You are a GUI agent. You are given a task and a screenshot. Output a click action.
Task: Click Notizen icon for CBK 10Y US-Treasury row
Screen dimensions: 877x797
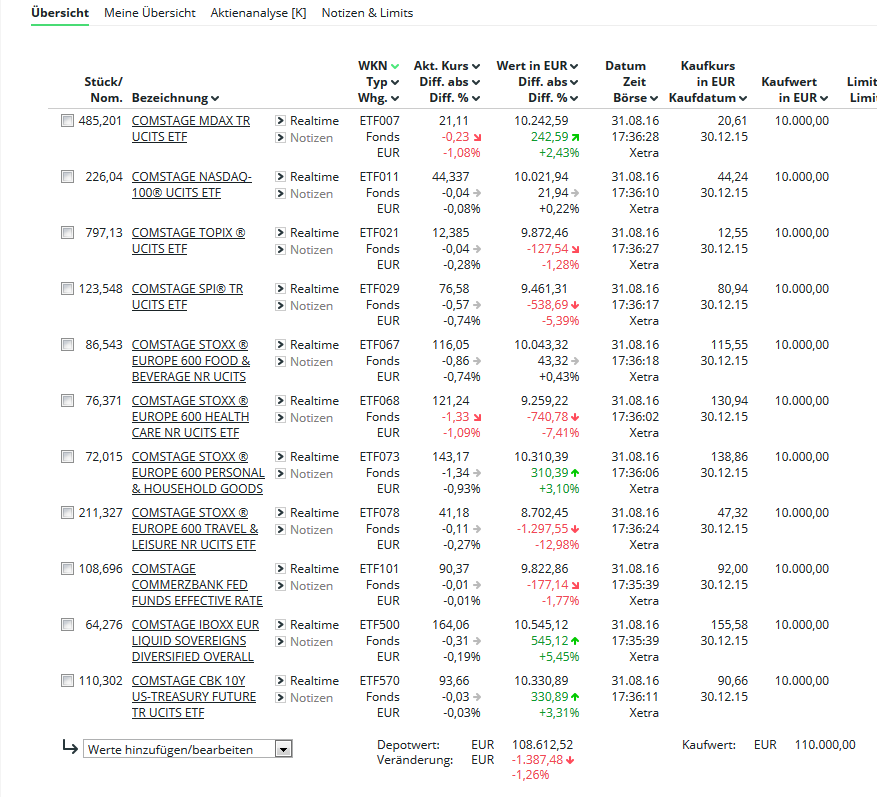pyautogui.click(x=280, y=698)
